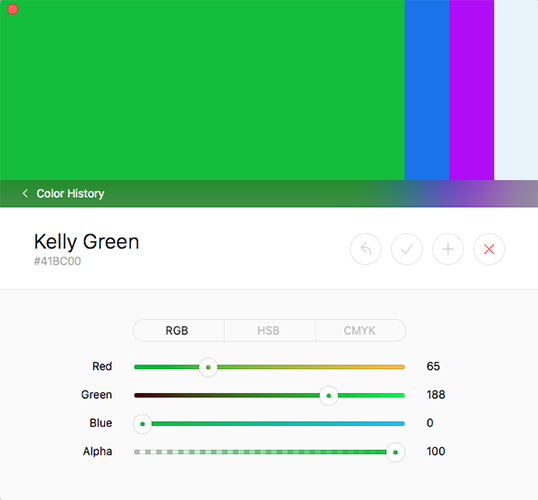Select the pale light-blue history swatch

tap(516, 90)
